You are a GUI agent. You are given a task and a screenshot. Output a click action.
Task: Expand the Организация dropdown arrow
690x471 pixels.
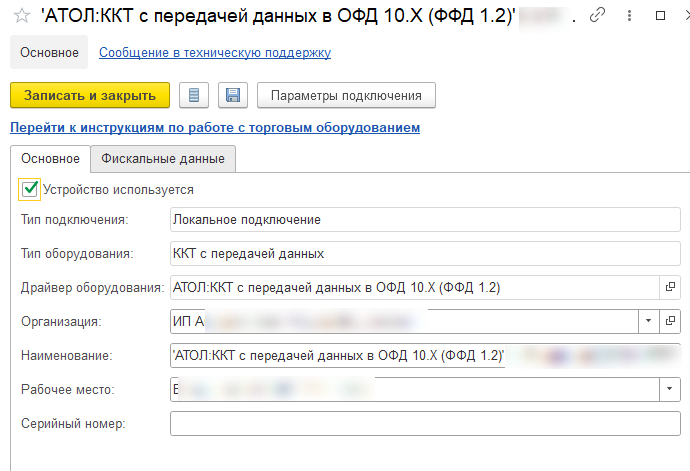[649, 321]
